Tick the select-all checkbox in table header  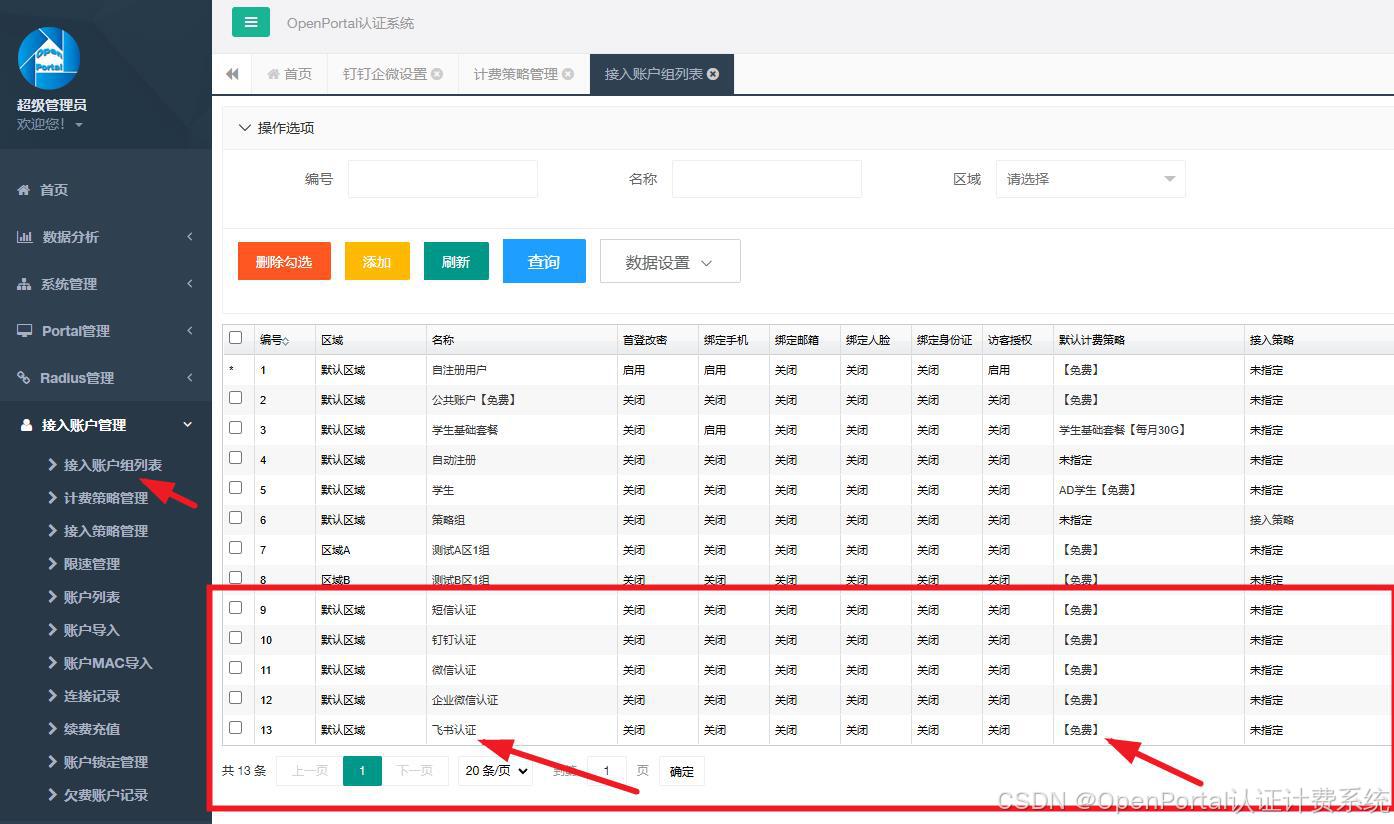click(236, 338)
